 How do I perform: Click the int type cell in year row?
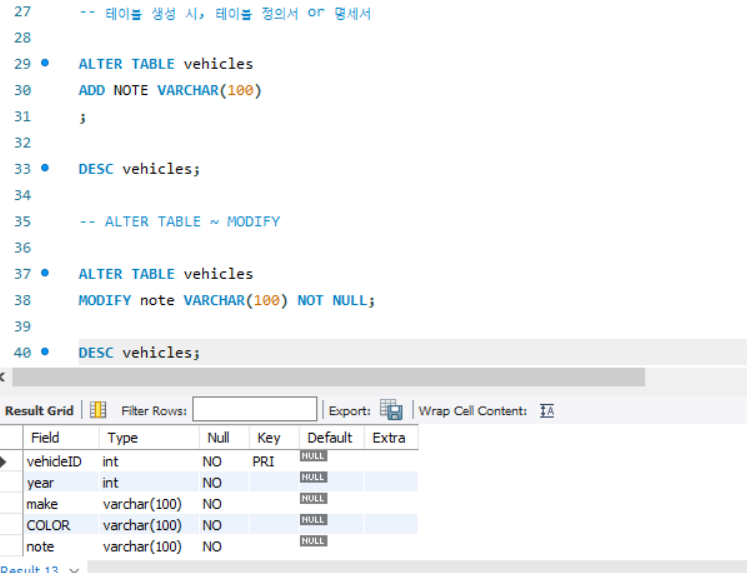click(x=149, y=483)
